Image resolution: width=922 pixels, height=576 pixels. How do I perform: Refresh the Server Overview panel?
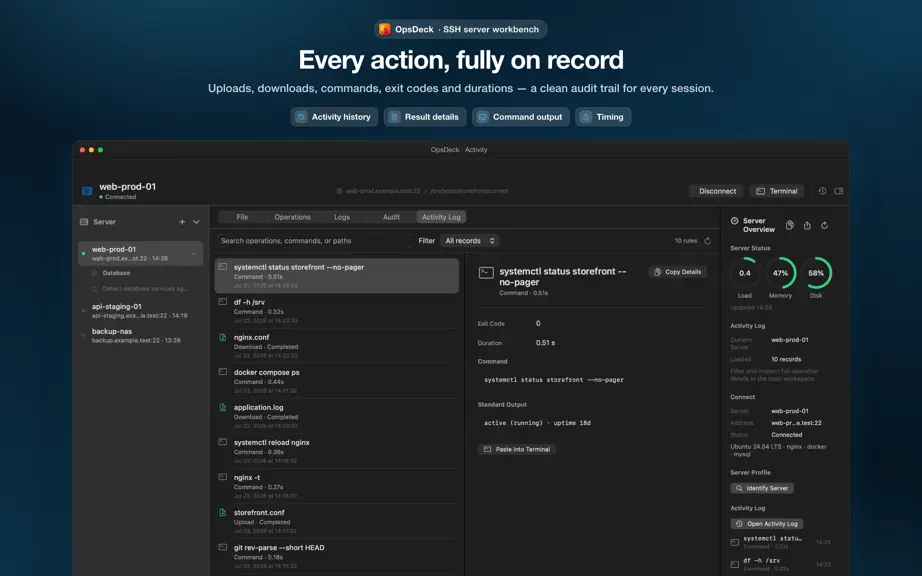point(824,225)
